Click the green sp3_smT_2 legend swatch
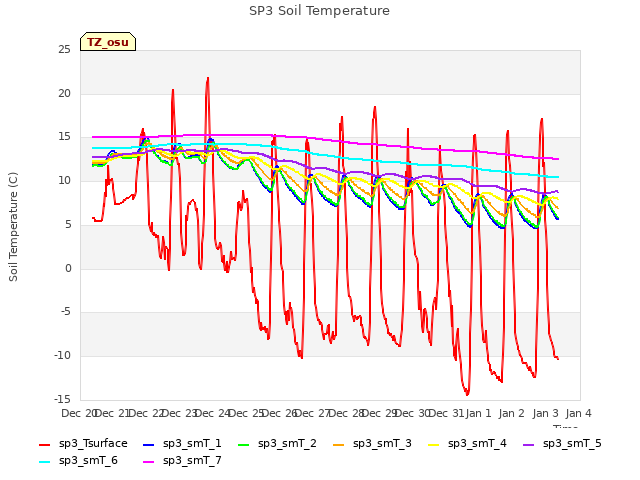Image resolution: width=640 pixels, height=480 pixels. (x=244, y=444)
